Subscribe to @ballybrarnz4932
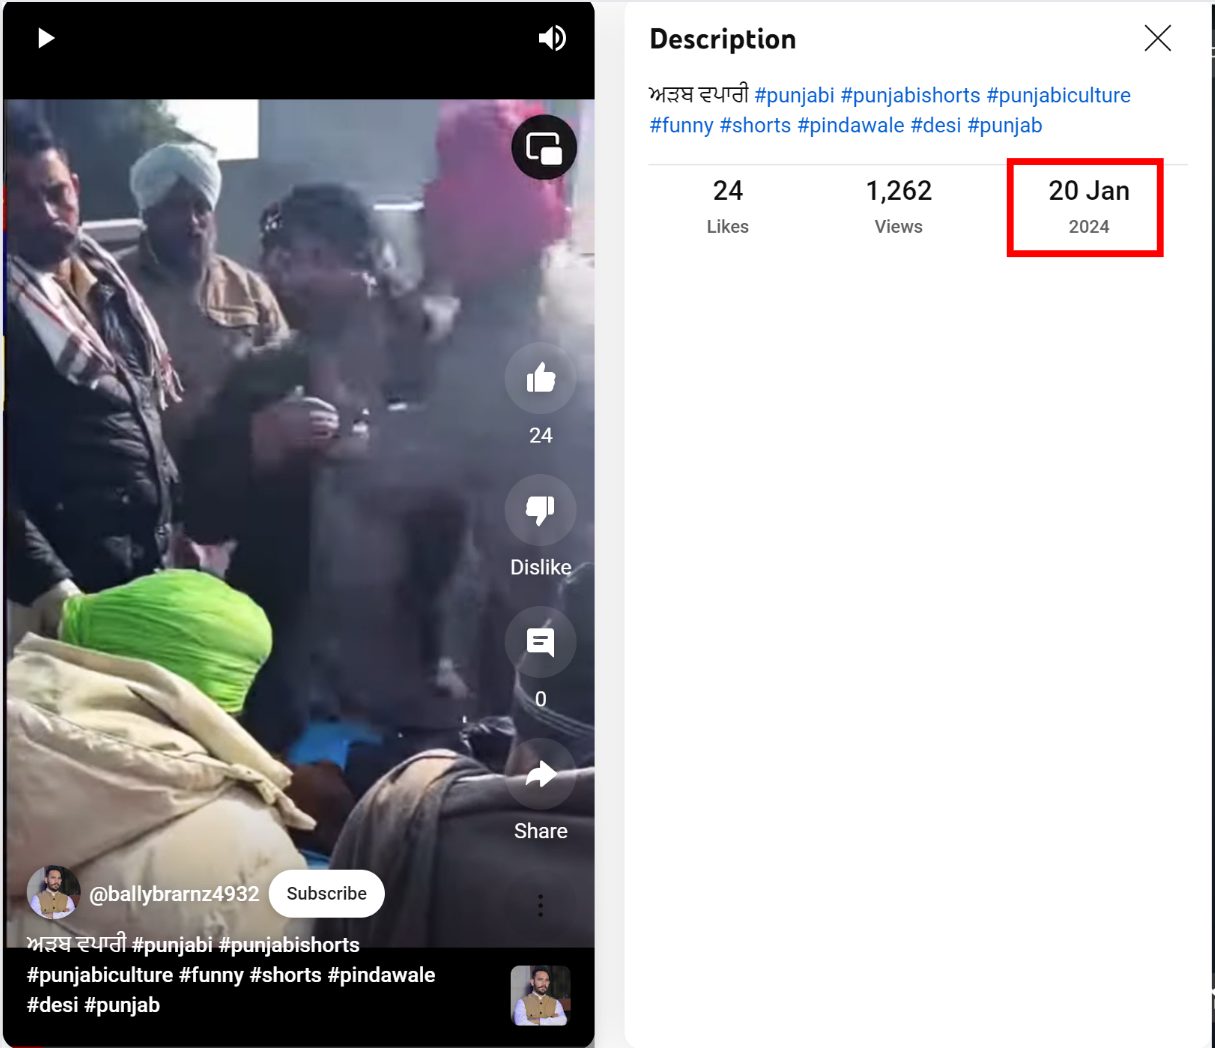1215x1048 pixels. [327, 894]
